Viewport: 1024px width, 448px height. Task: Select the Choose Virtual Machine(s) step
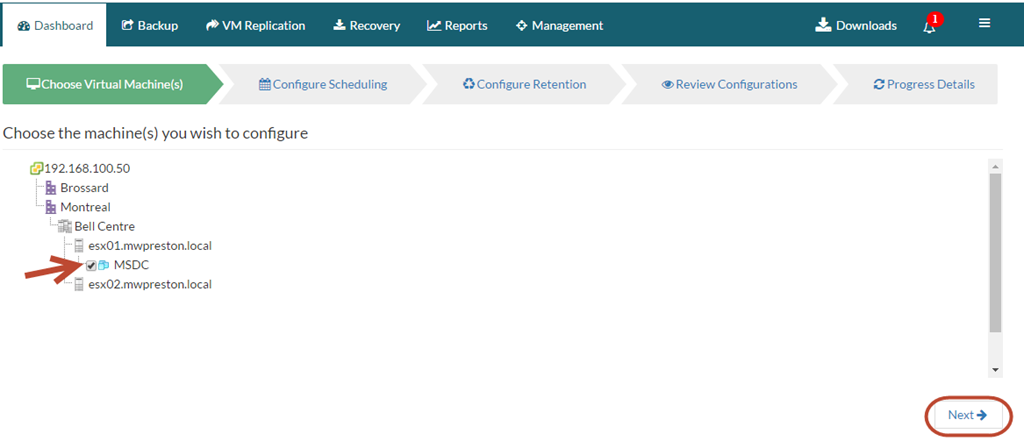(112, 84)
